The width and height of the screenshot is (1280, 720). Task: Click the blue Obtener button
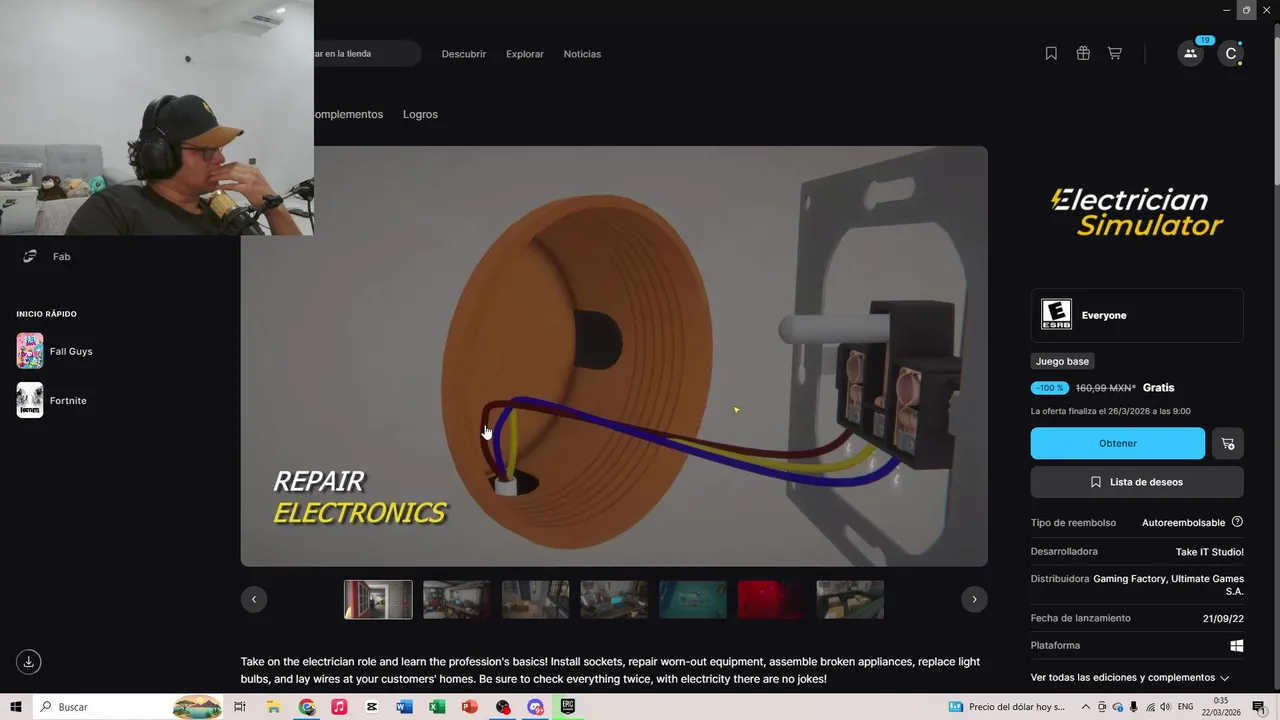1118,443
